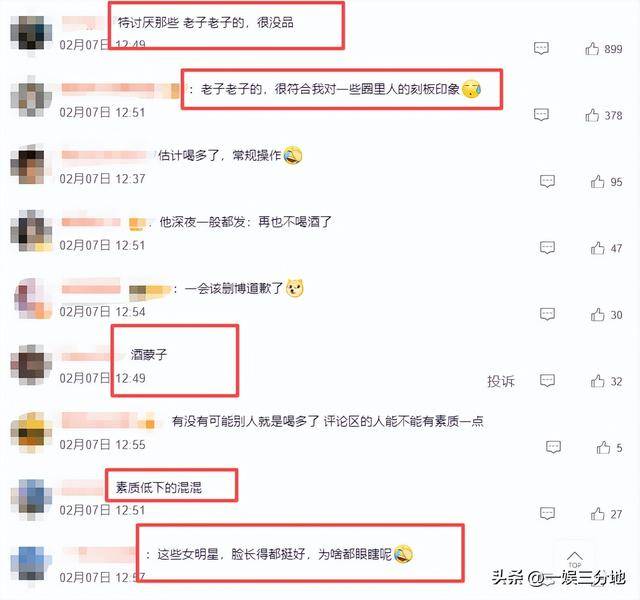Reply to the 素质低下的混混 comment
Viewport: 640px width, 600px height.
point(547,513)
